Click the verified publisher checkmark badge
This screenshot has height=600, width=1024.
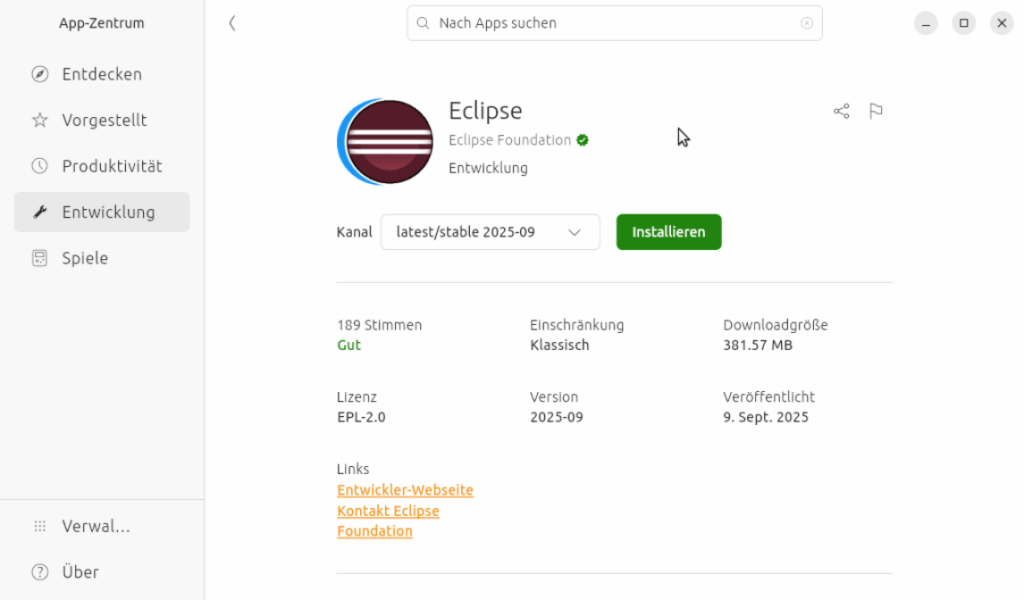click(583, 140)
